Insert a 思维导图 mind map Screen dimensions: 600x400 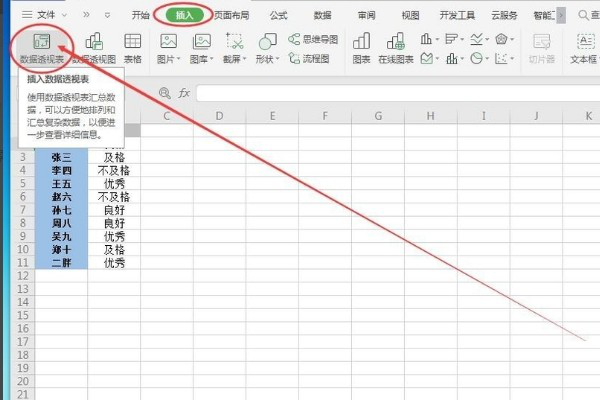(x=313, y=39)
